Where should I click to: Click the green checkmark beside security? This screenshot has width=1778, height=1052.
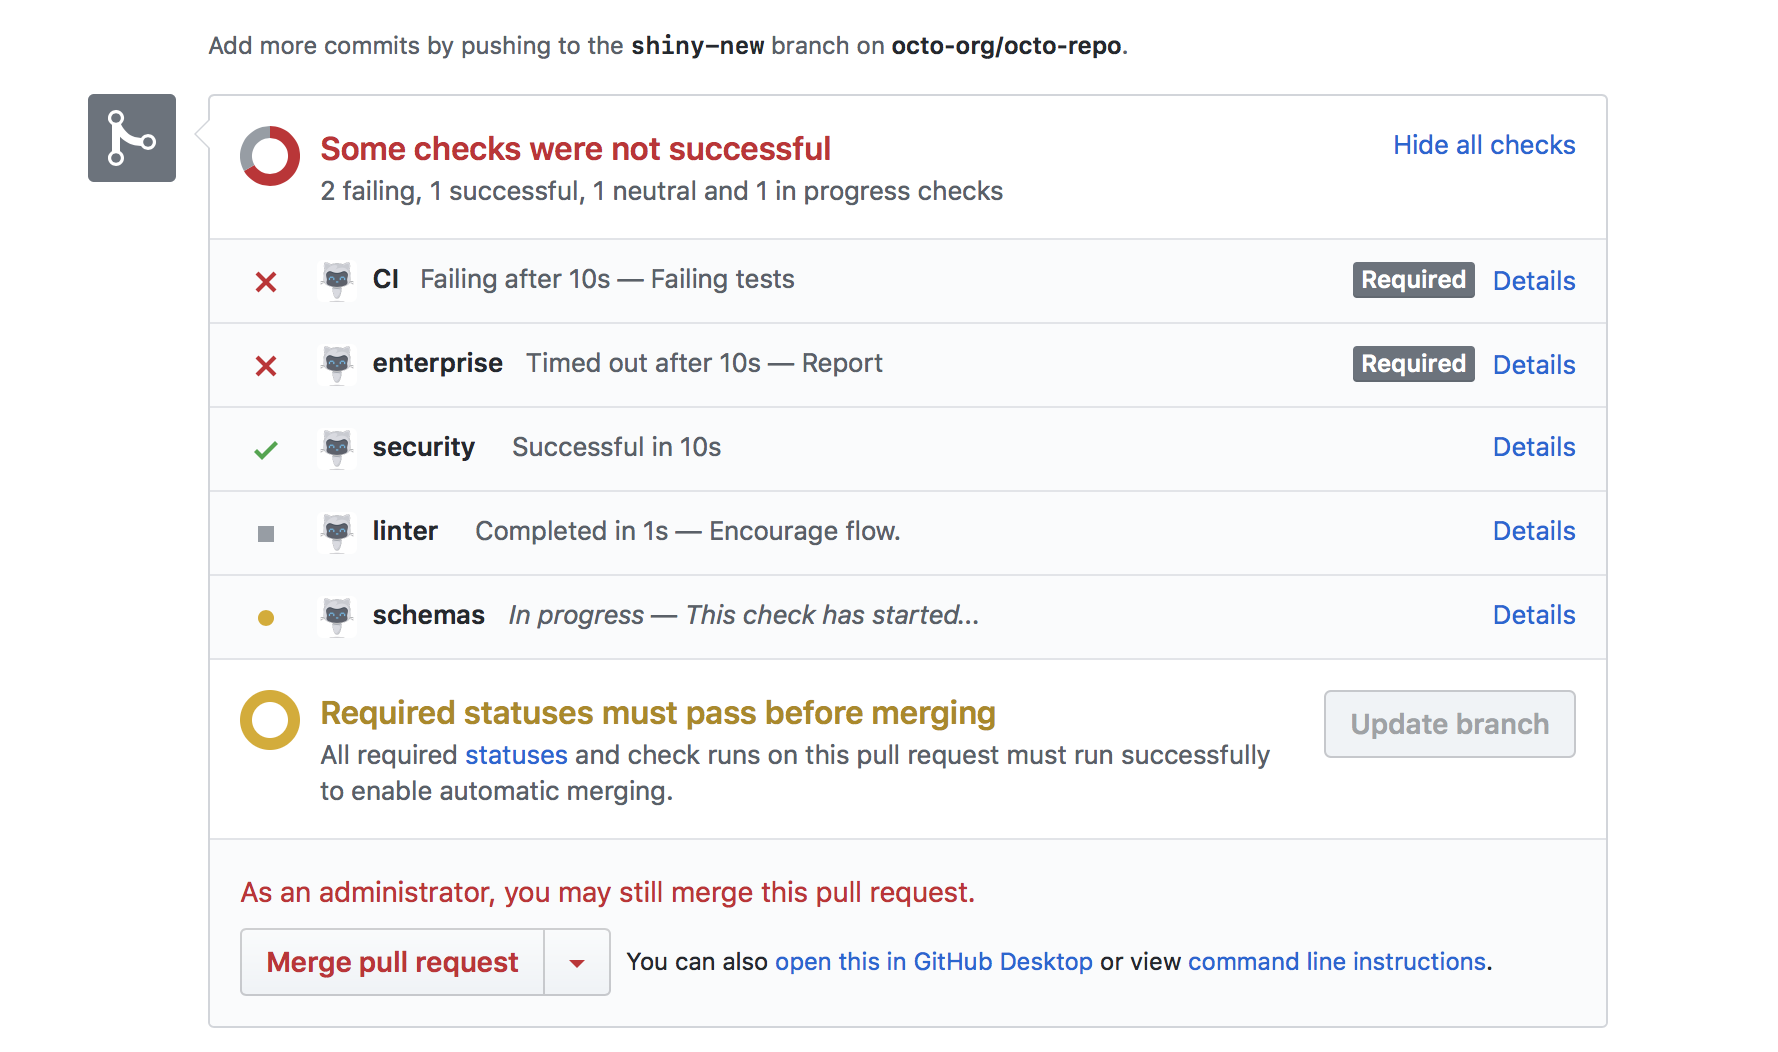[x=266, y=450]
